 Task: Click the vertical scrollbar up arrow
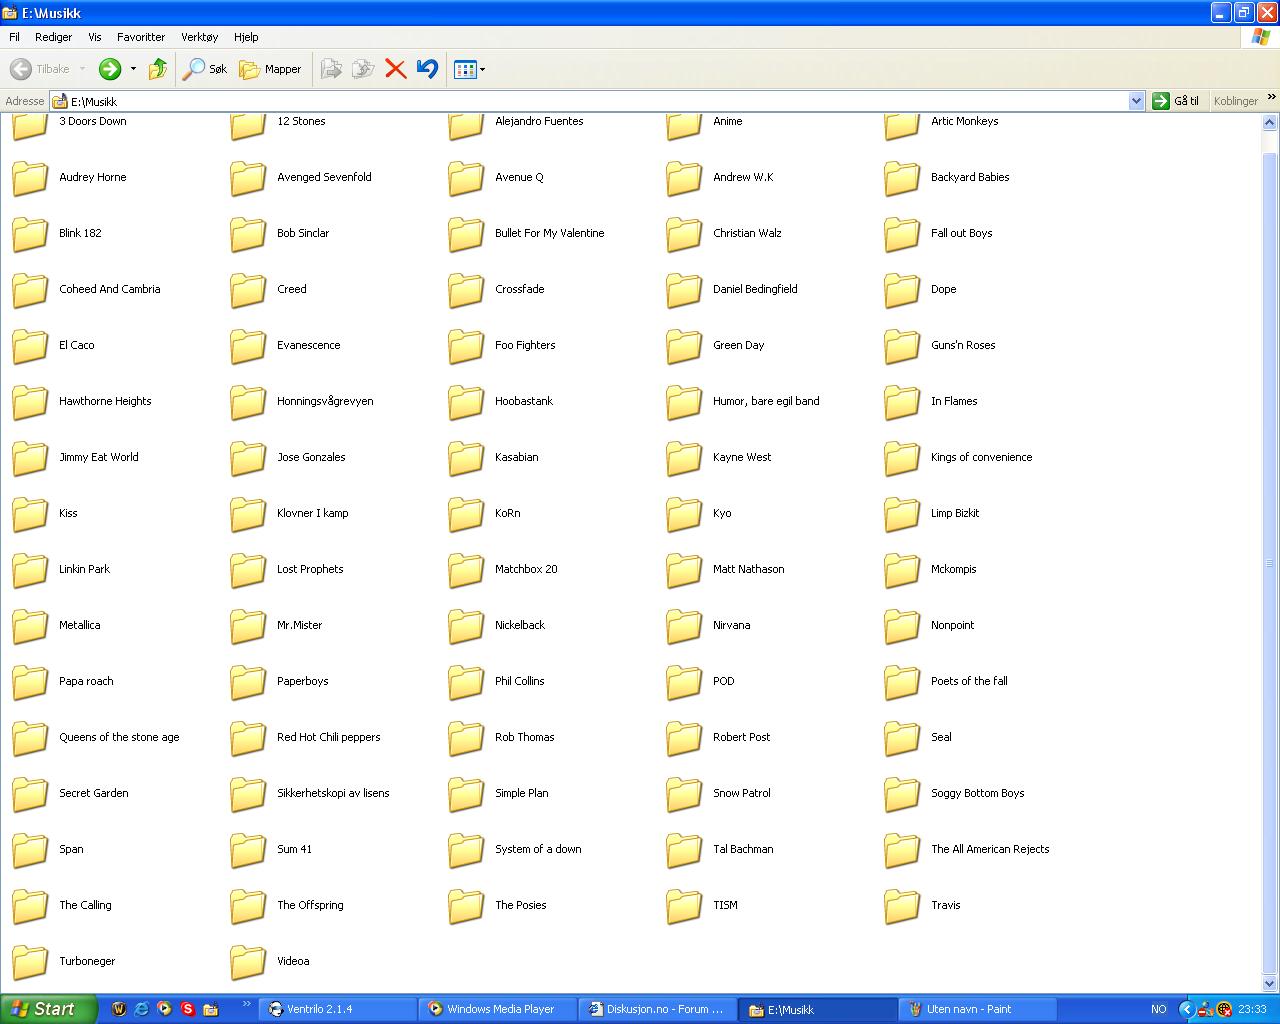[1270, 123]
